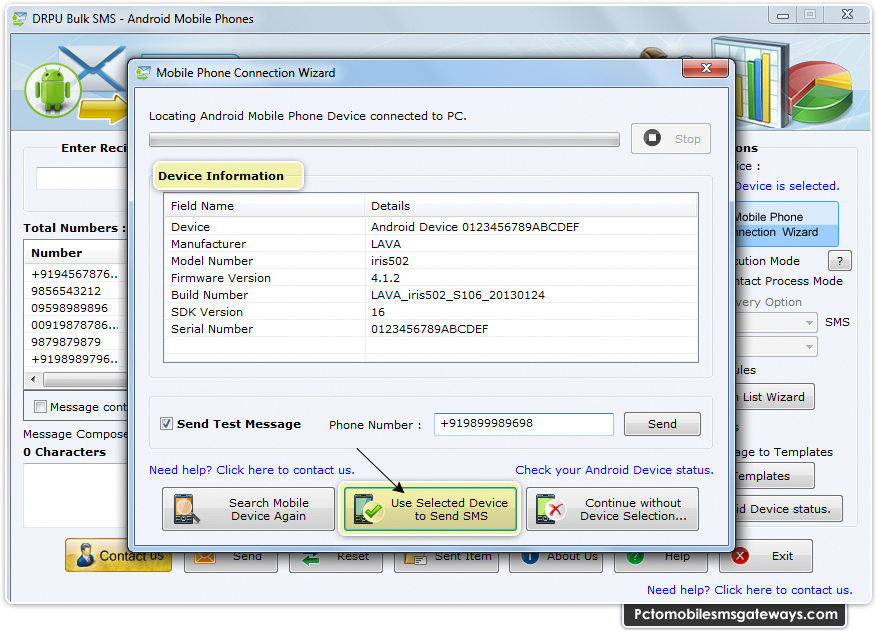Click Continue without Device Selection button
The image size is (877, 631).
click(x=612, y=509)
